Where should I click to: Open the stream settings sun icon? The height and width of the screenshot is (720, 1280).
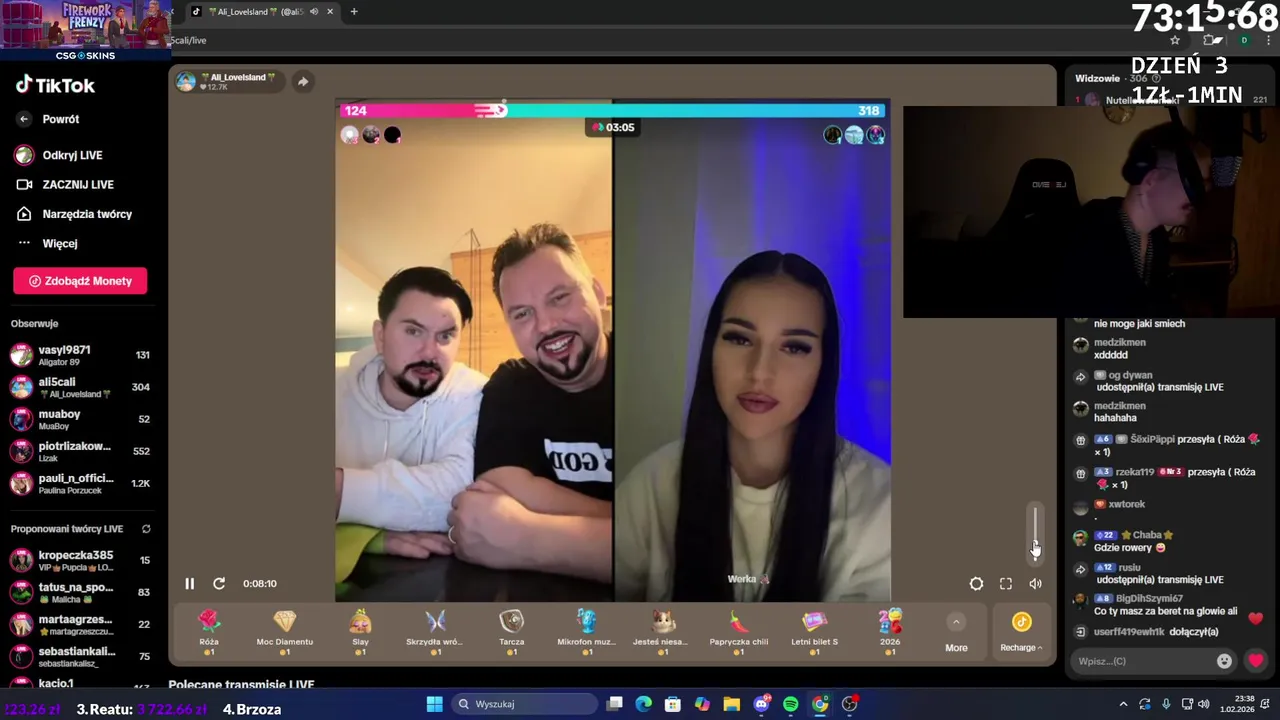976,584
